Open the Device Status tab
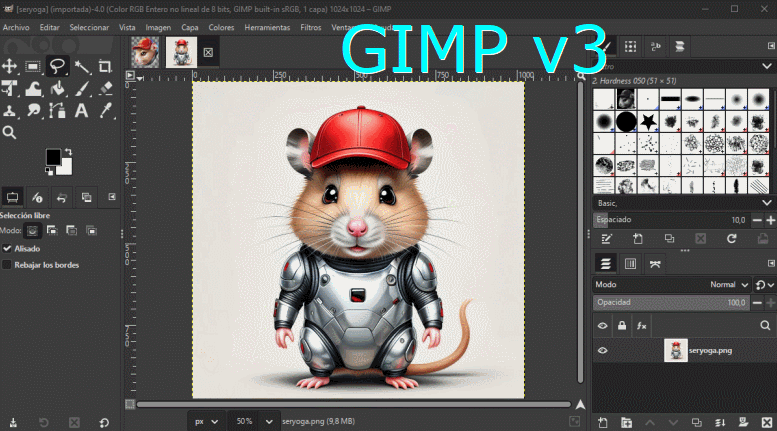Viewport: 777px width, 431px height. pos(37,197)
